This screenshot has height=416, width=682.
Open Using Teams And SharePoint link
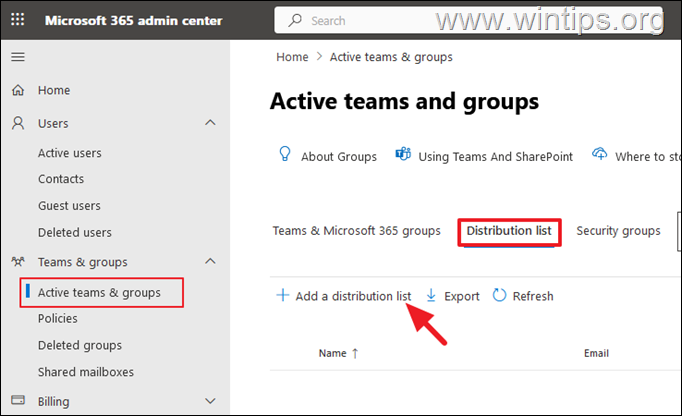pos(495,156)
